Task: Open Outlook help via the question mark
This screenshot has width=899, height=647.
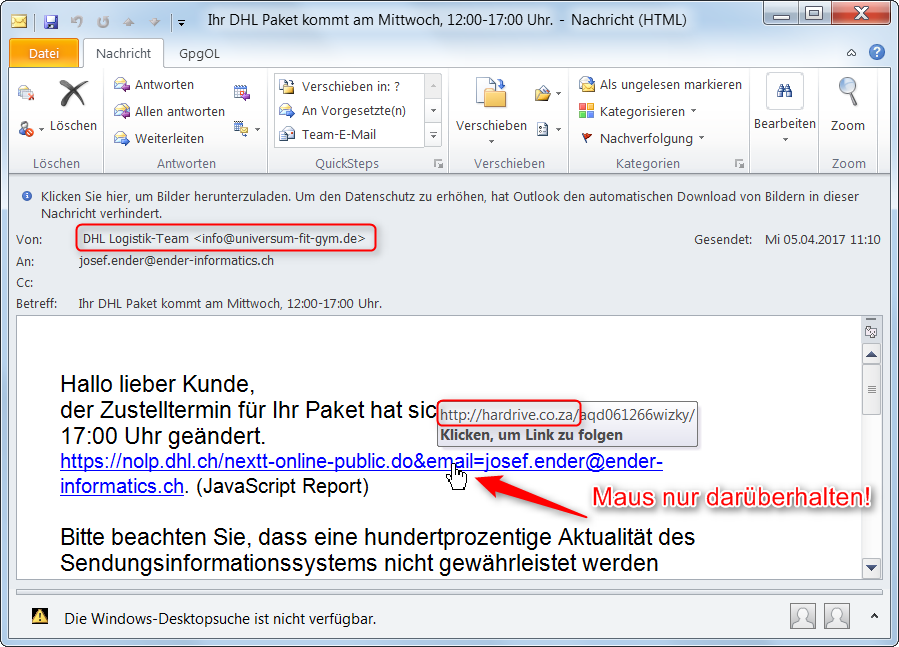Action: [x=877, y=52]
